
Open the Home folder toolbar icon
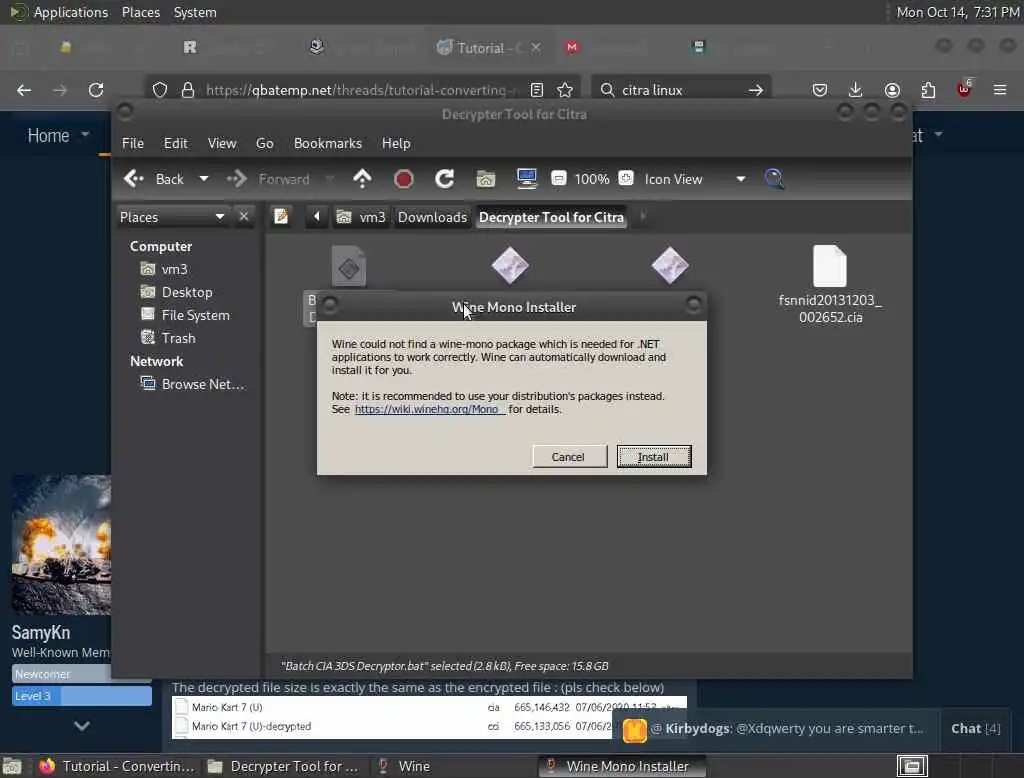(485, 179)
